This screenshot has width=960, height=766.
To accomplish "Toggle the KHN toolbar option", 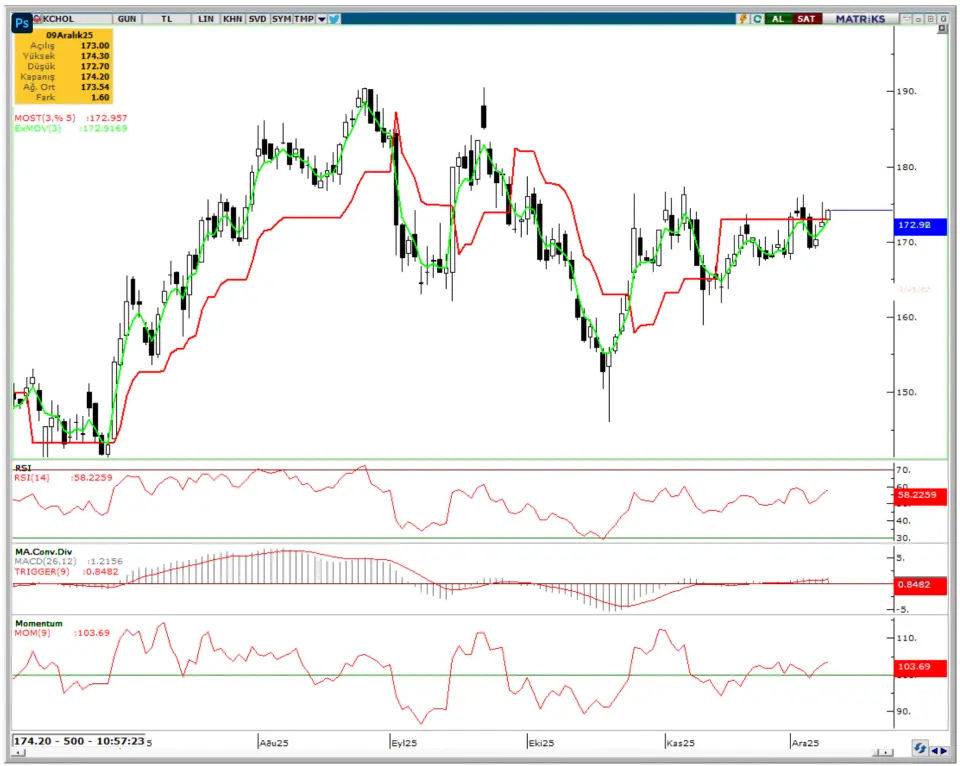I will click(232, 18).
